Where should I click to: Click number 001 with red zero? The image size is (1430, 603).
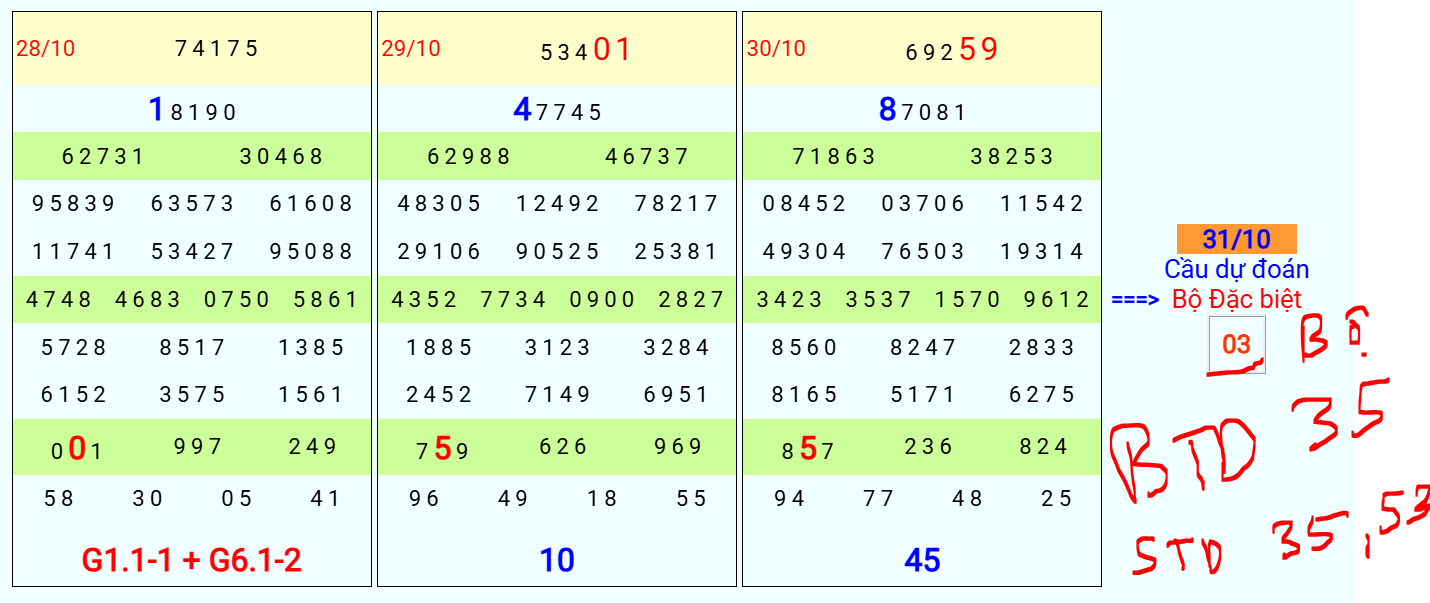tap(77, 449)
